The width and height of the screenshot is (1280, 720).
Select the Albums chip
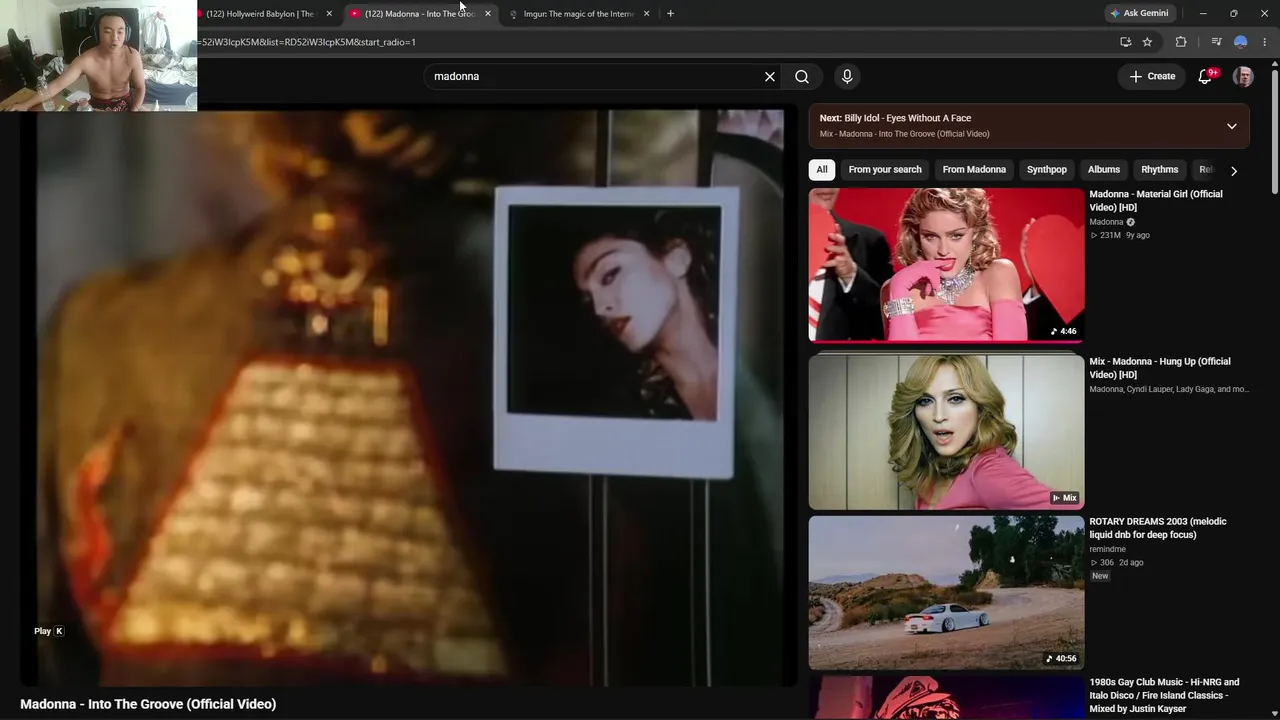point(1104,170)
